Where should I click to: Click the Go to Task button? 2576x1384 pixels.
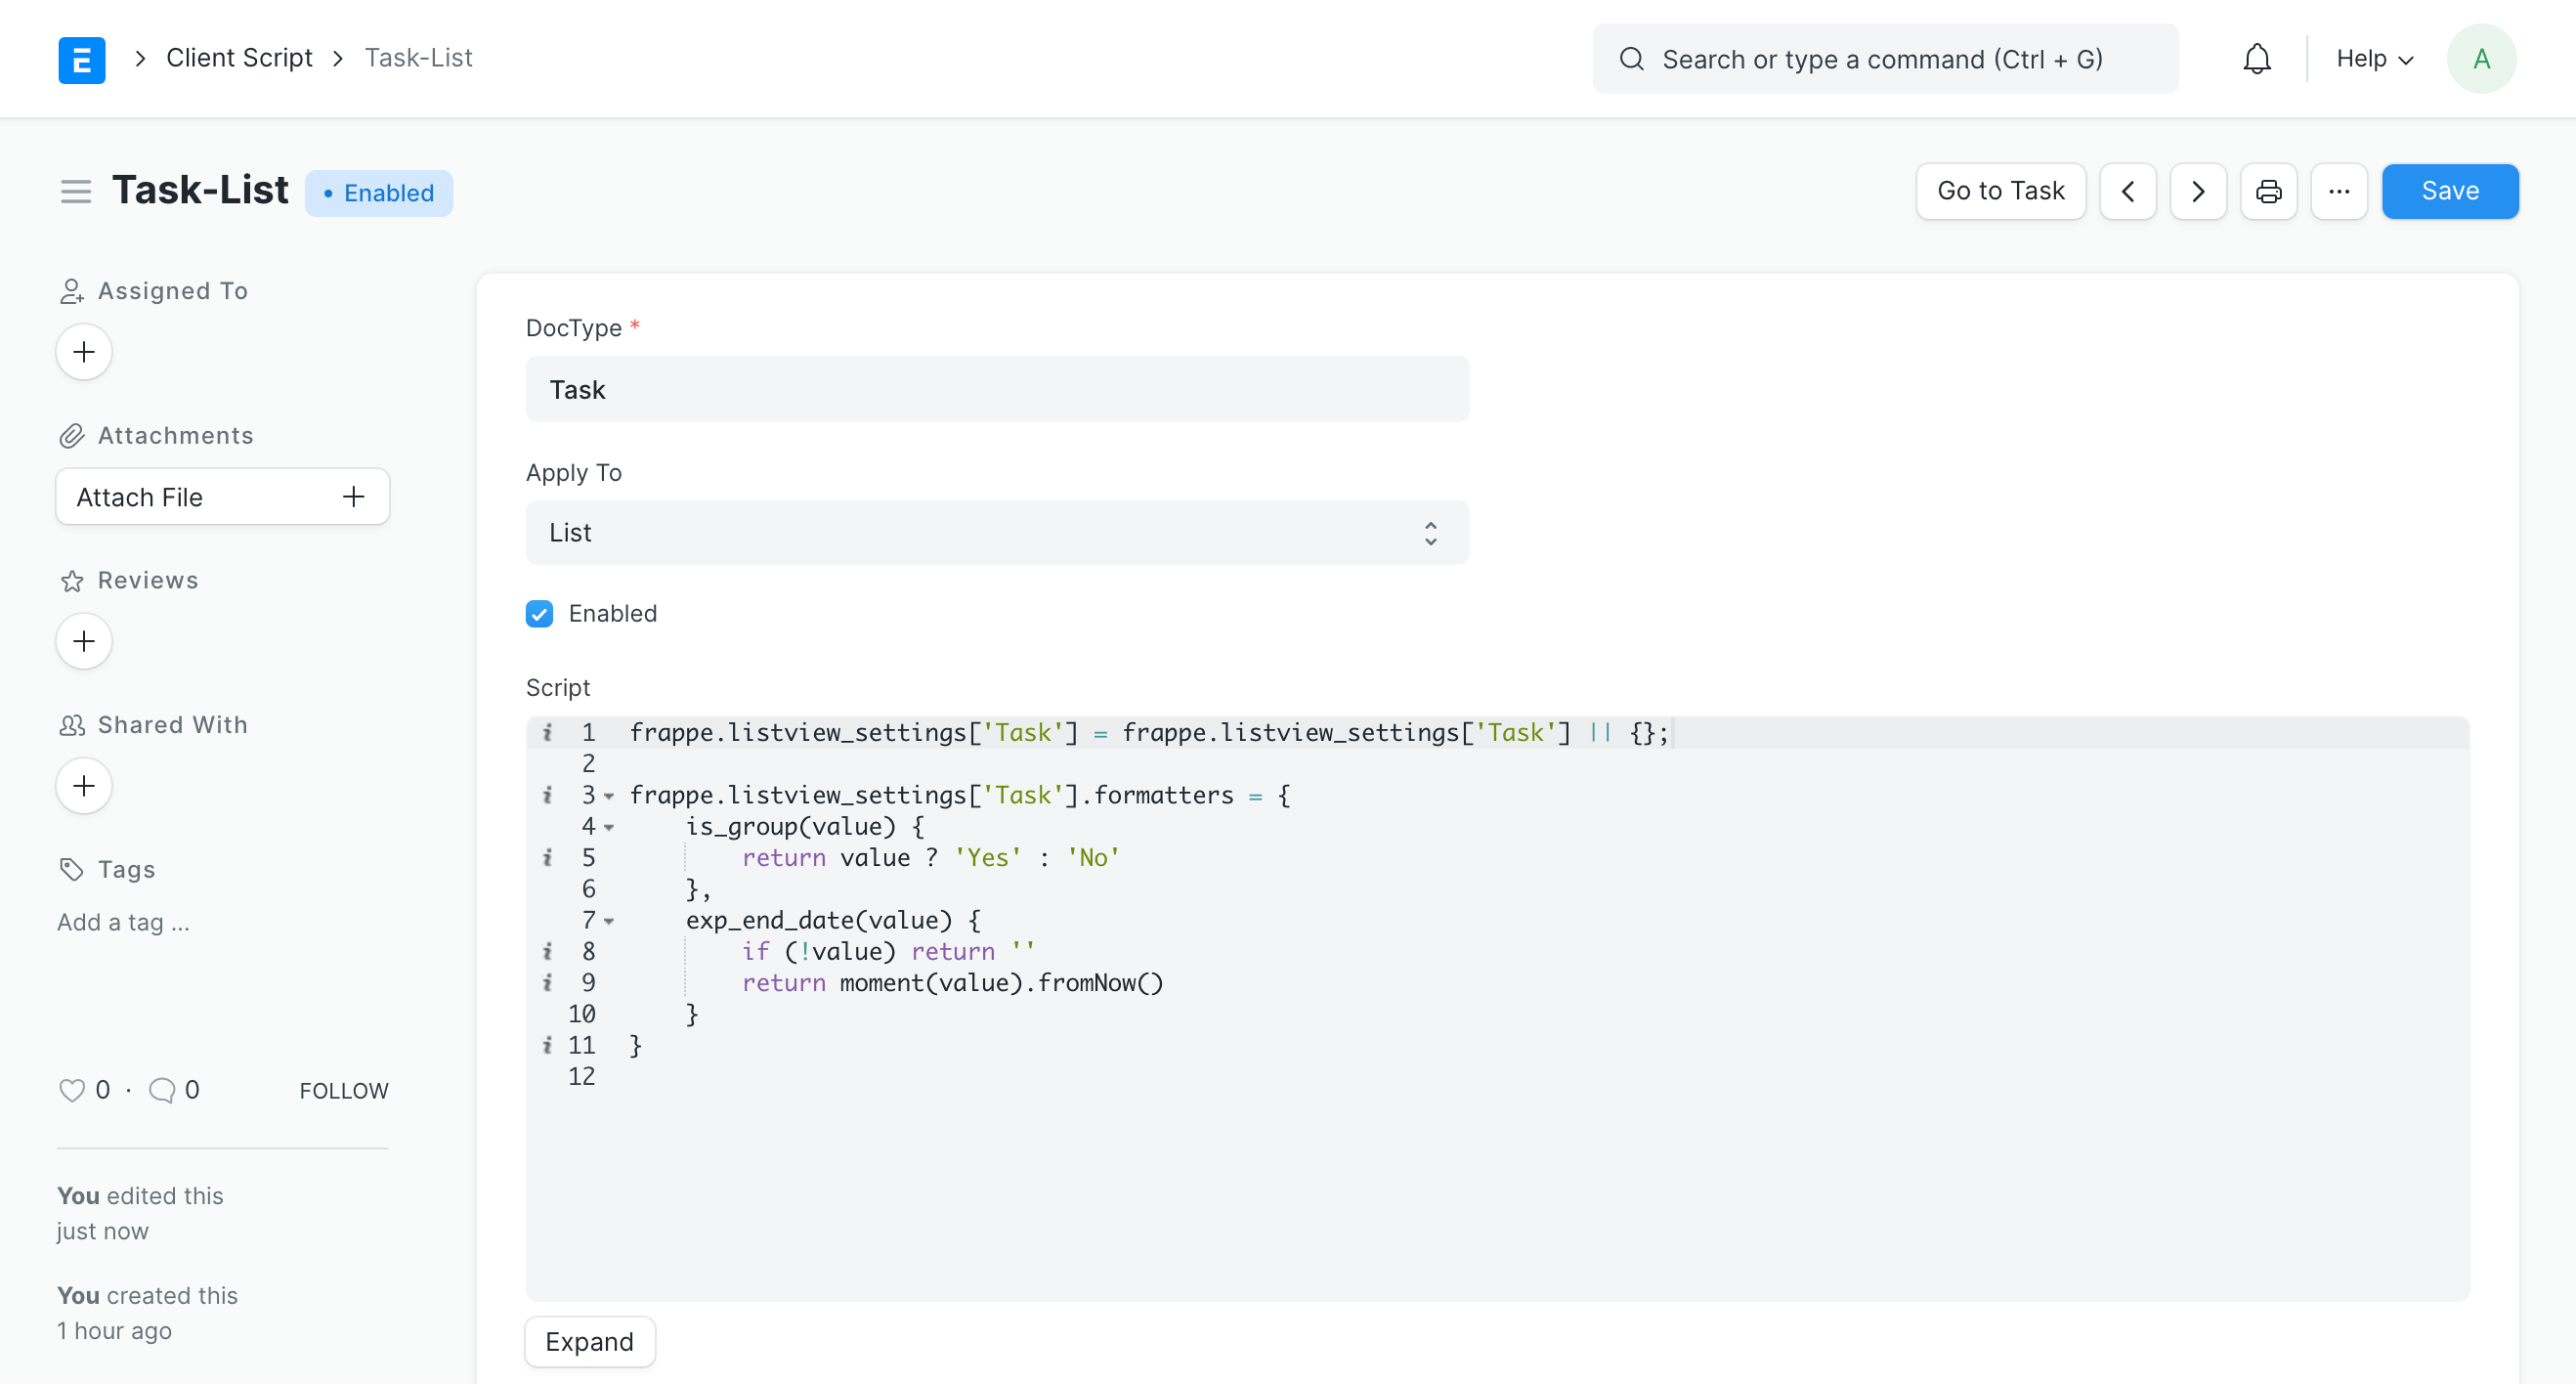[x=2001, y=191]
